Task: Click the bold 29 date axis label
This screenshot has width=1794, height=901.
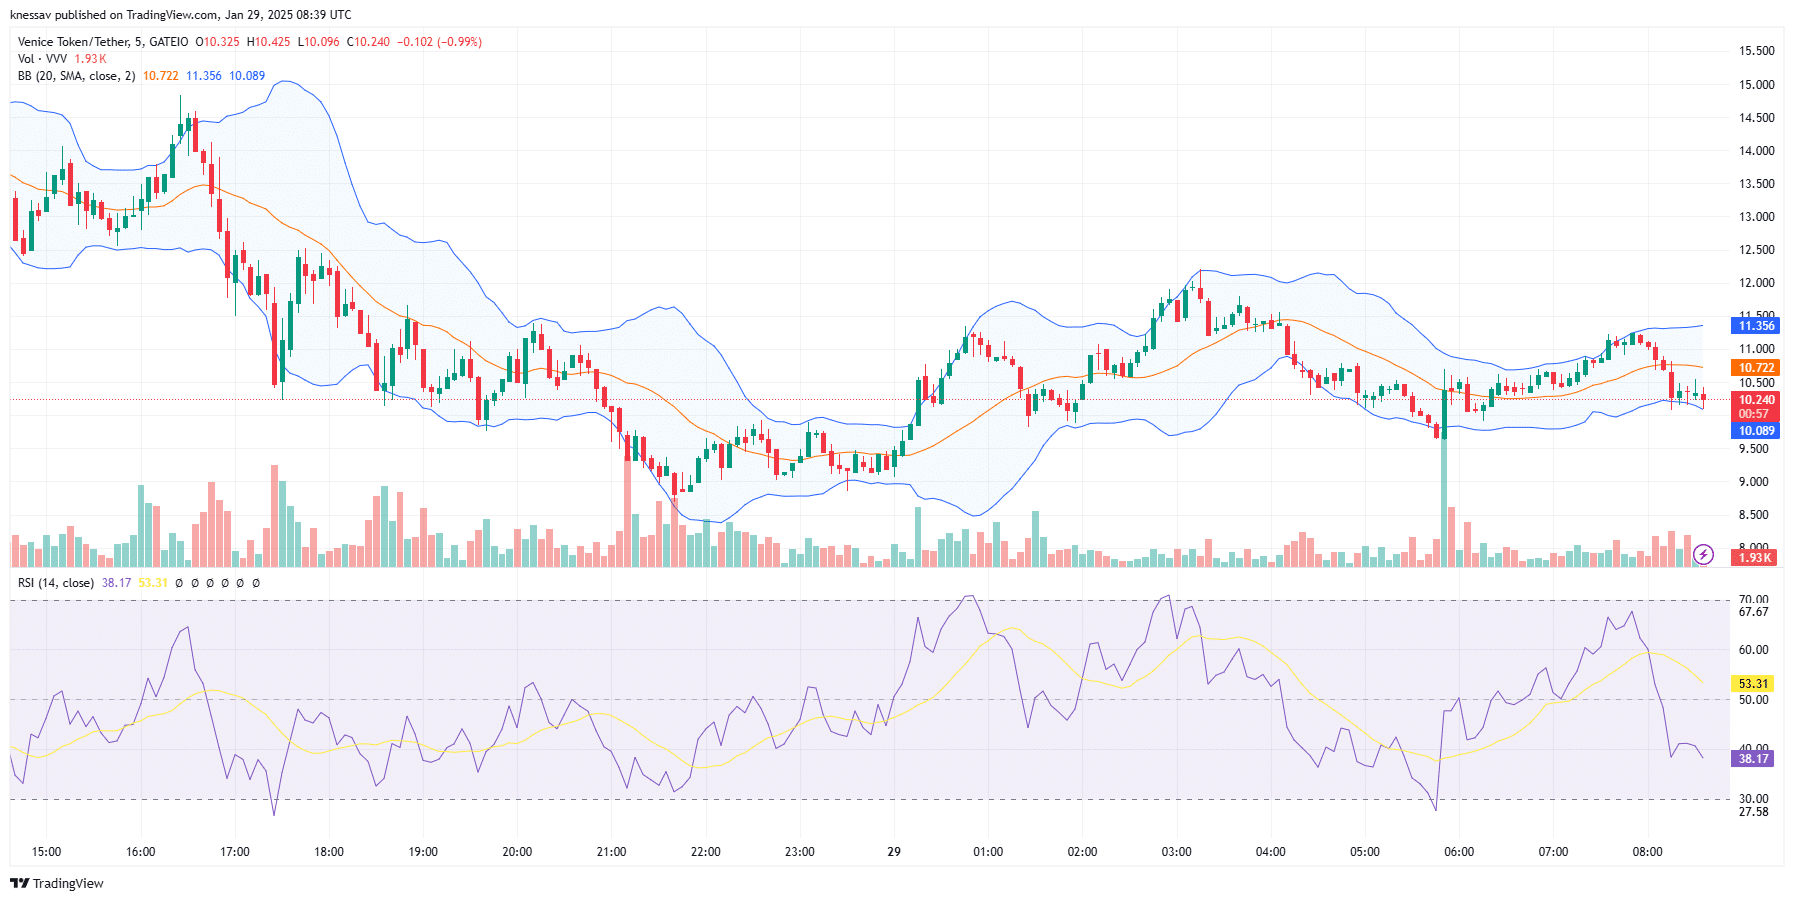Action: (x=894, y=852)
